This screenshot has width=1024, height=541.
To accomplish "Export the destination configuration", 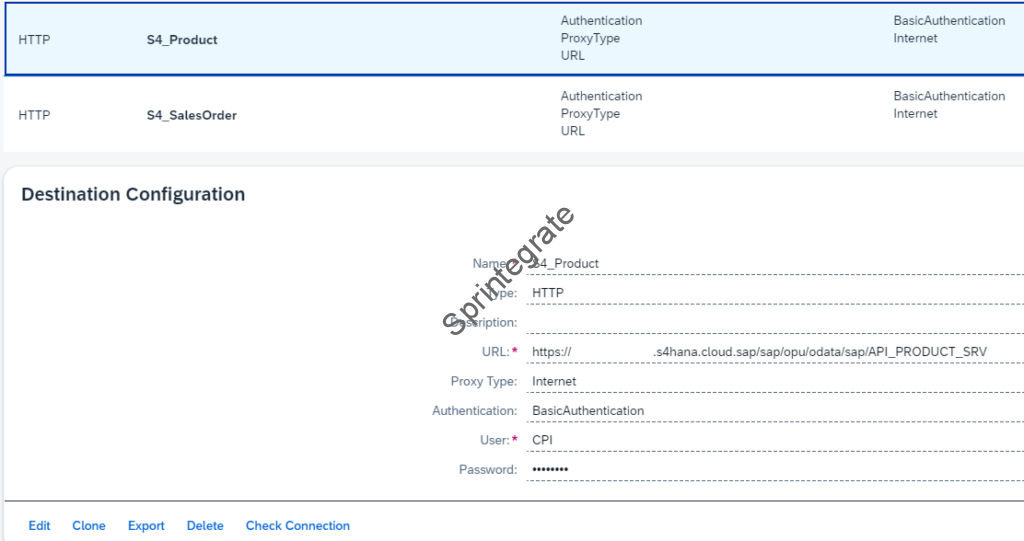I will 146,526.
